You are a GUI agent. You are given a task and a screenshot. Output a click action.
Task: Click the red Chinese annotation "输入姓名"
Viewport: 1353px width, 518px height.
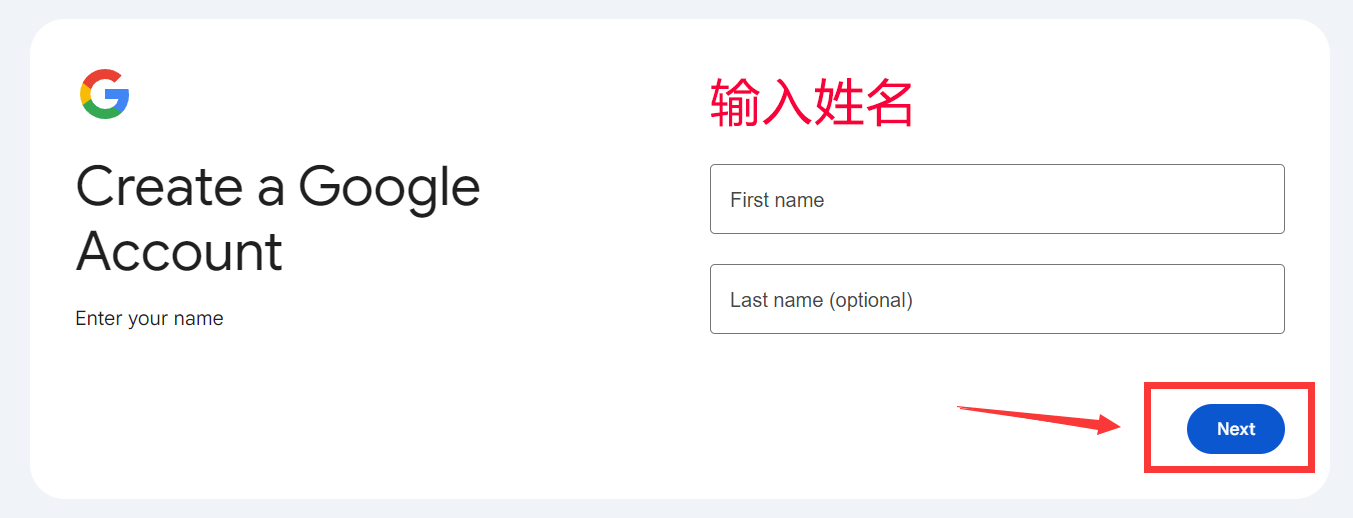[x=811, y=103]
